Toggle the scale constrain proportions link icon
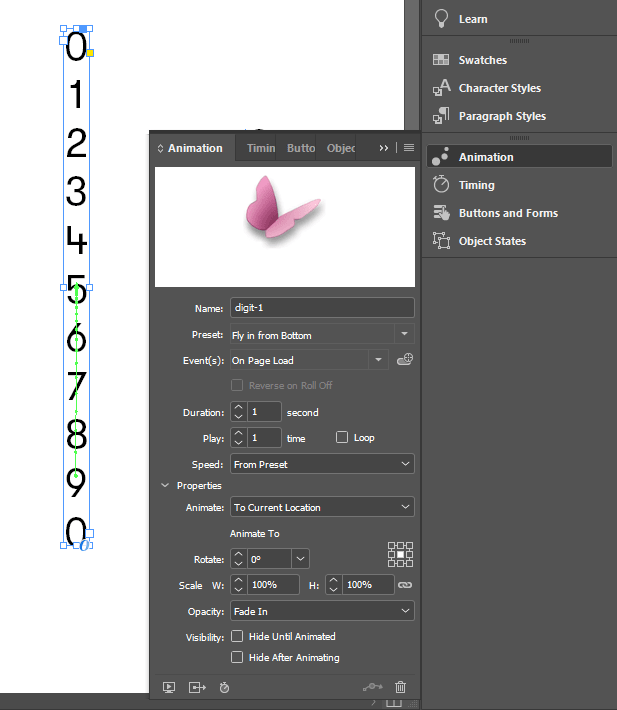The height and width of the screenshot is (710, 617). pos(405,584)
